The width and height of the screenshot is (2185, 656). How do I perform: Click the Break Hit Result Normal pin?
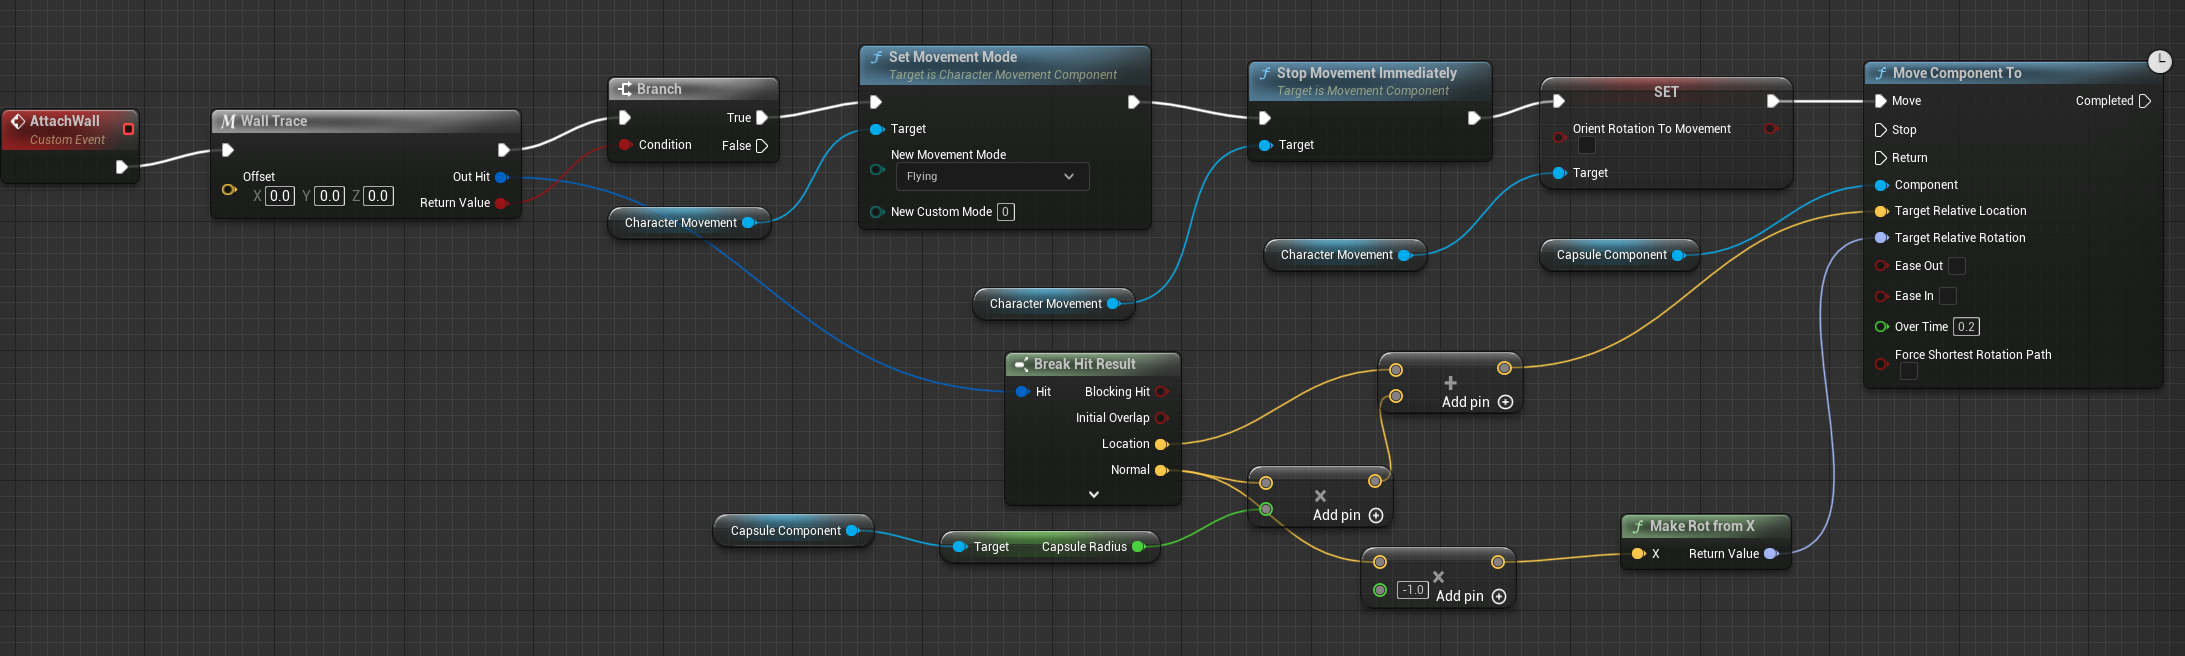click(x=1162, y=470)
